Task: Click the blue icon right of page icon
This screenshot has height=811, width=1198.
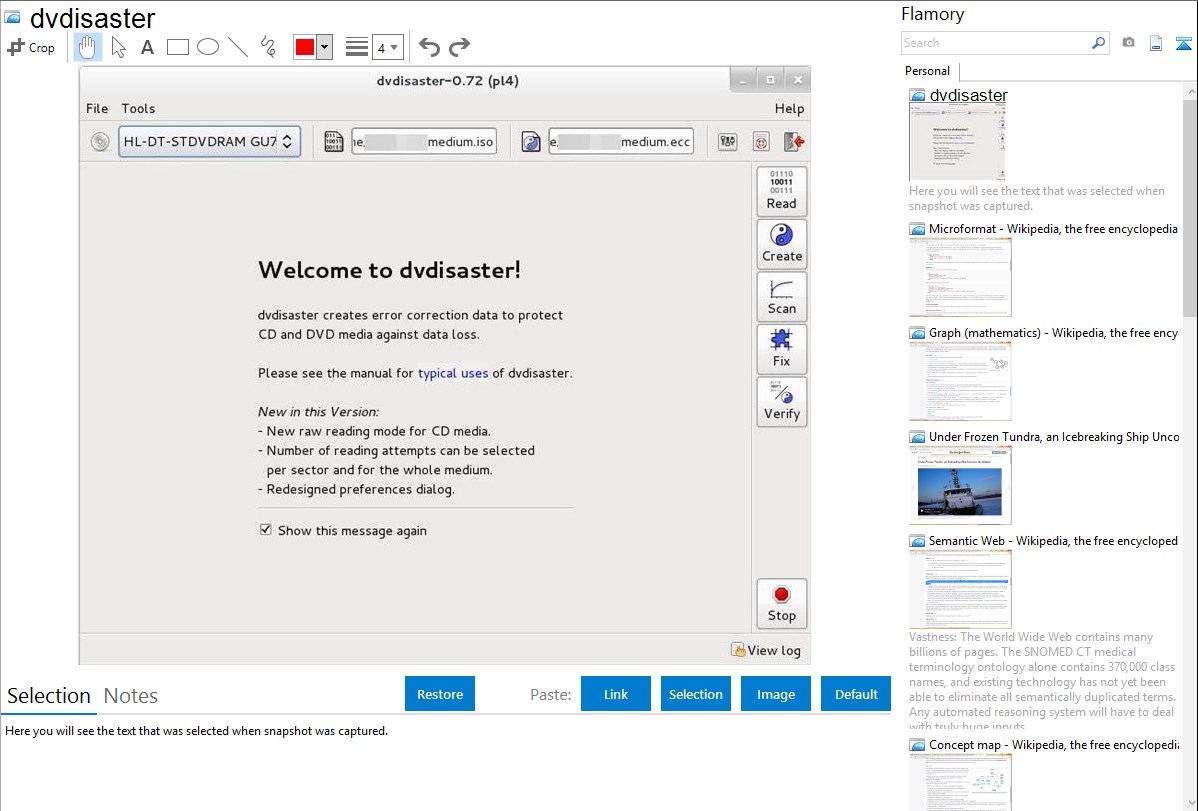Action: [1183, 43]
